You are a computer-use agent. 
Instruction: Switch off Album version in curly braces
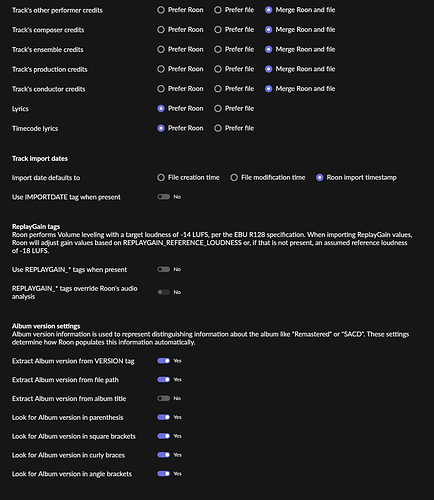click(164, 455)
